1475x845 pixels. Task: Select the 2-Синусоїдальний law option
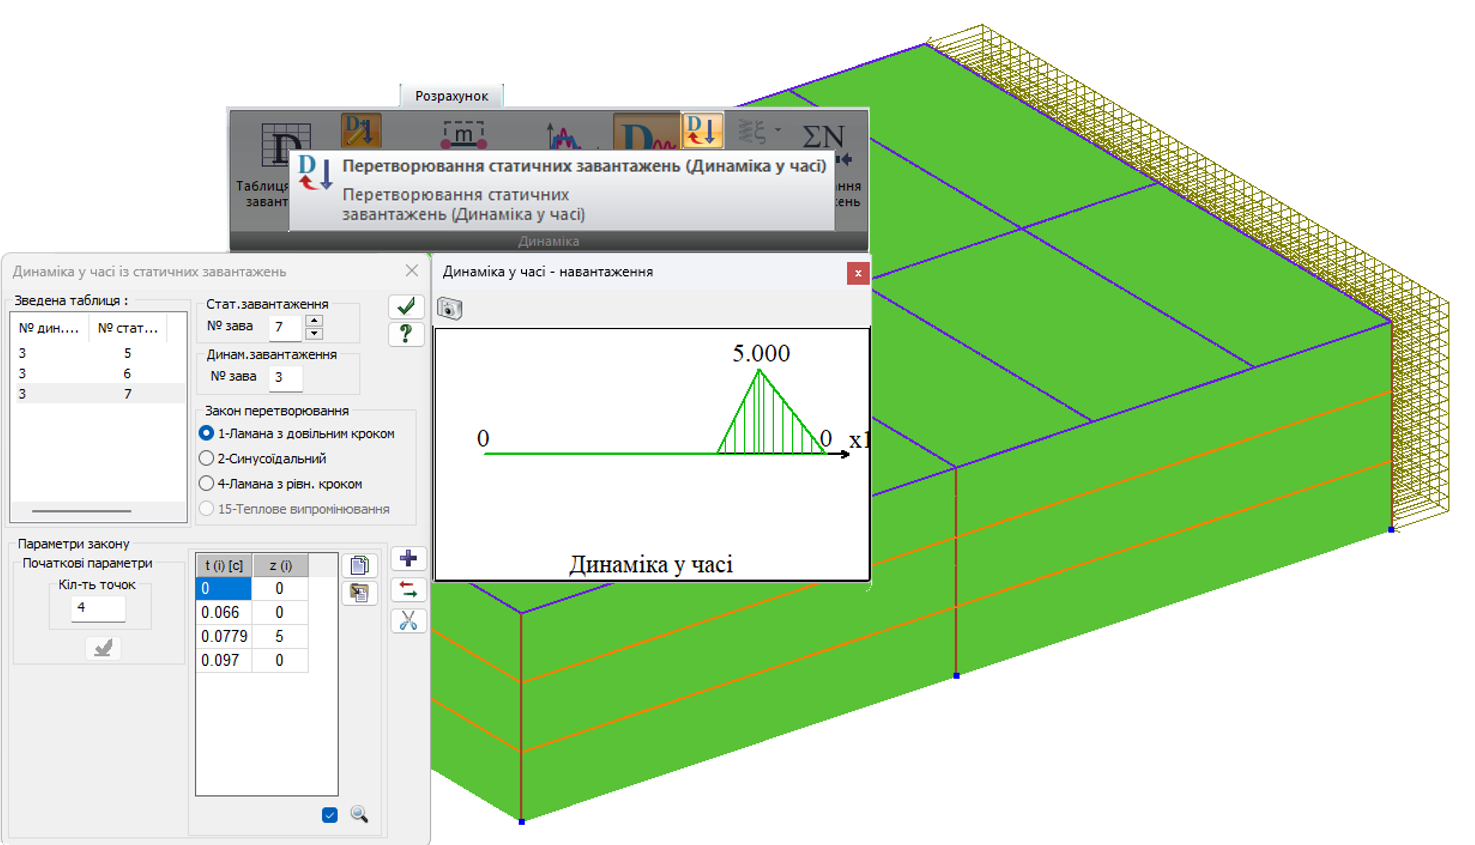coord(207,458)
